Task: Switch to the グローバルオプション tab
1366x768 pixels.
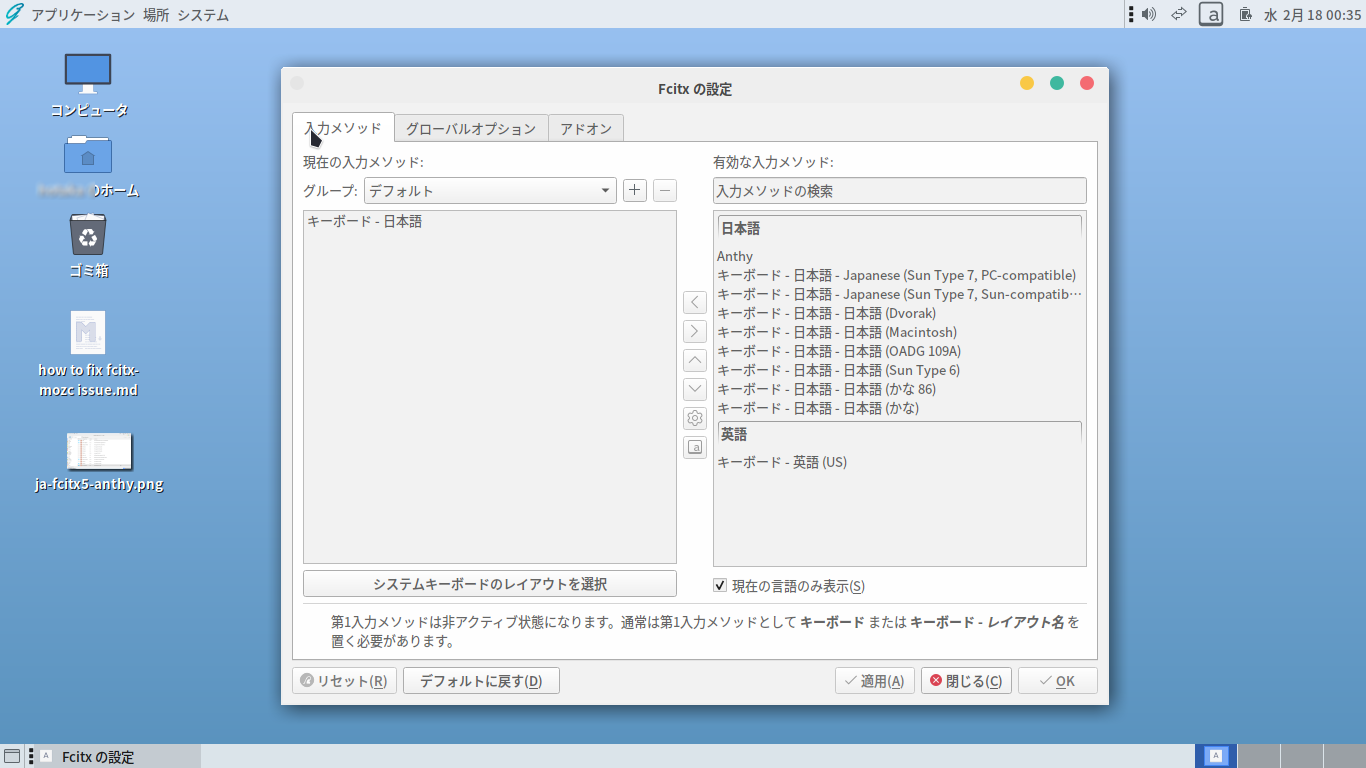Action: (471, 128)
